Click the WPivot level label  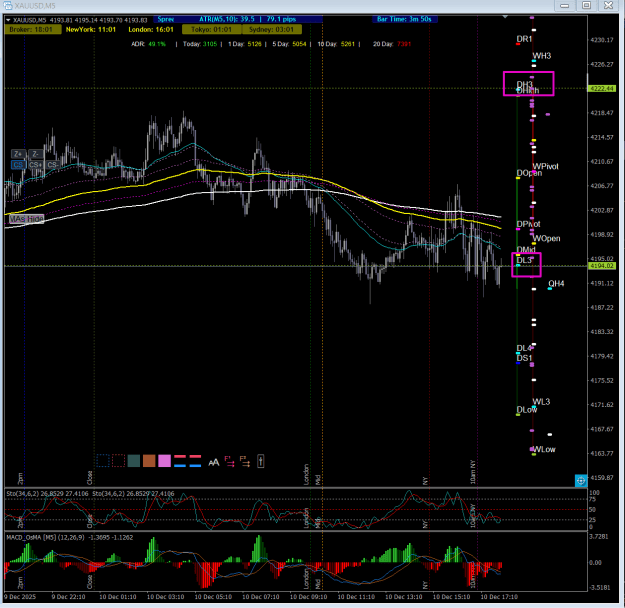[x=546, y=166]
